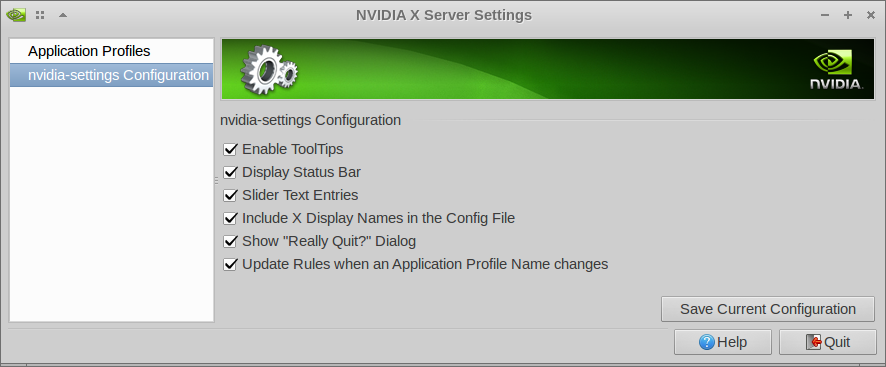Click the pane divider handle beside sidebar
Viewport: 886px width, 367px height.
[216, 180]
